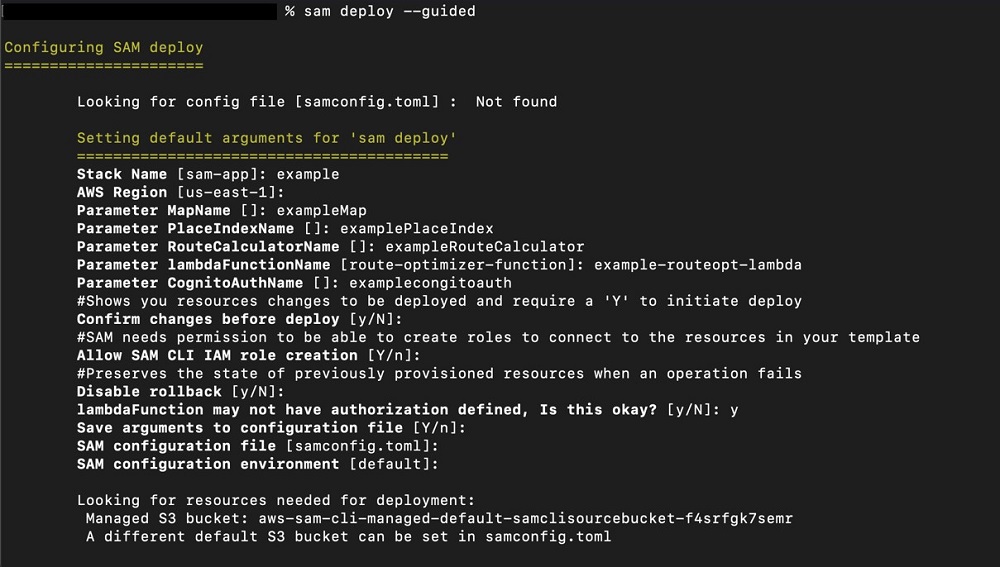Click the redacted black prompt bar
This screenshot has width=1000, height=567.
point(140,11)
